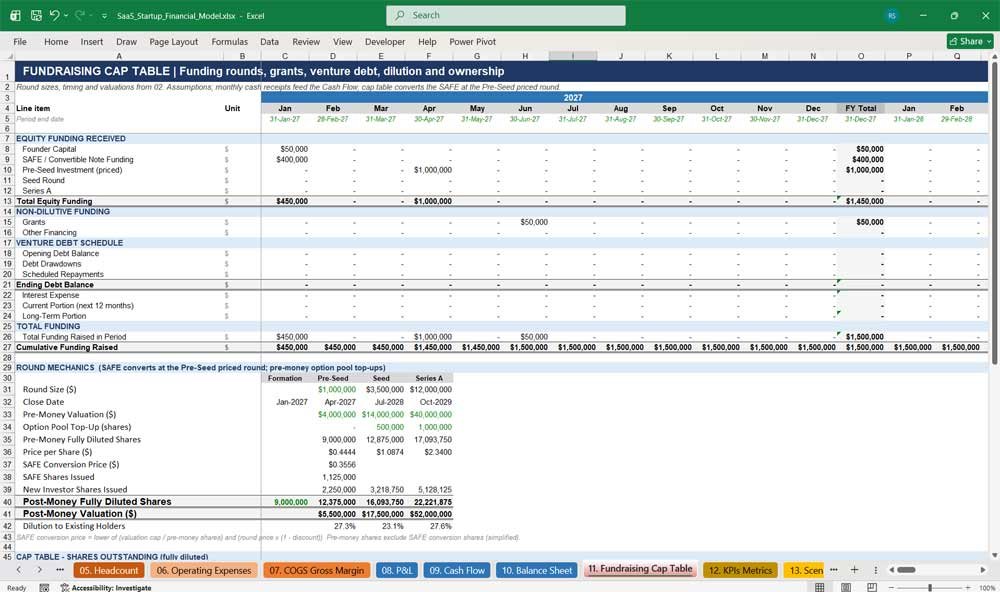Click the Redo icon

tap(80, 15)
